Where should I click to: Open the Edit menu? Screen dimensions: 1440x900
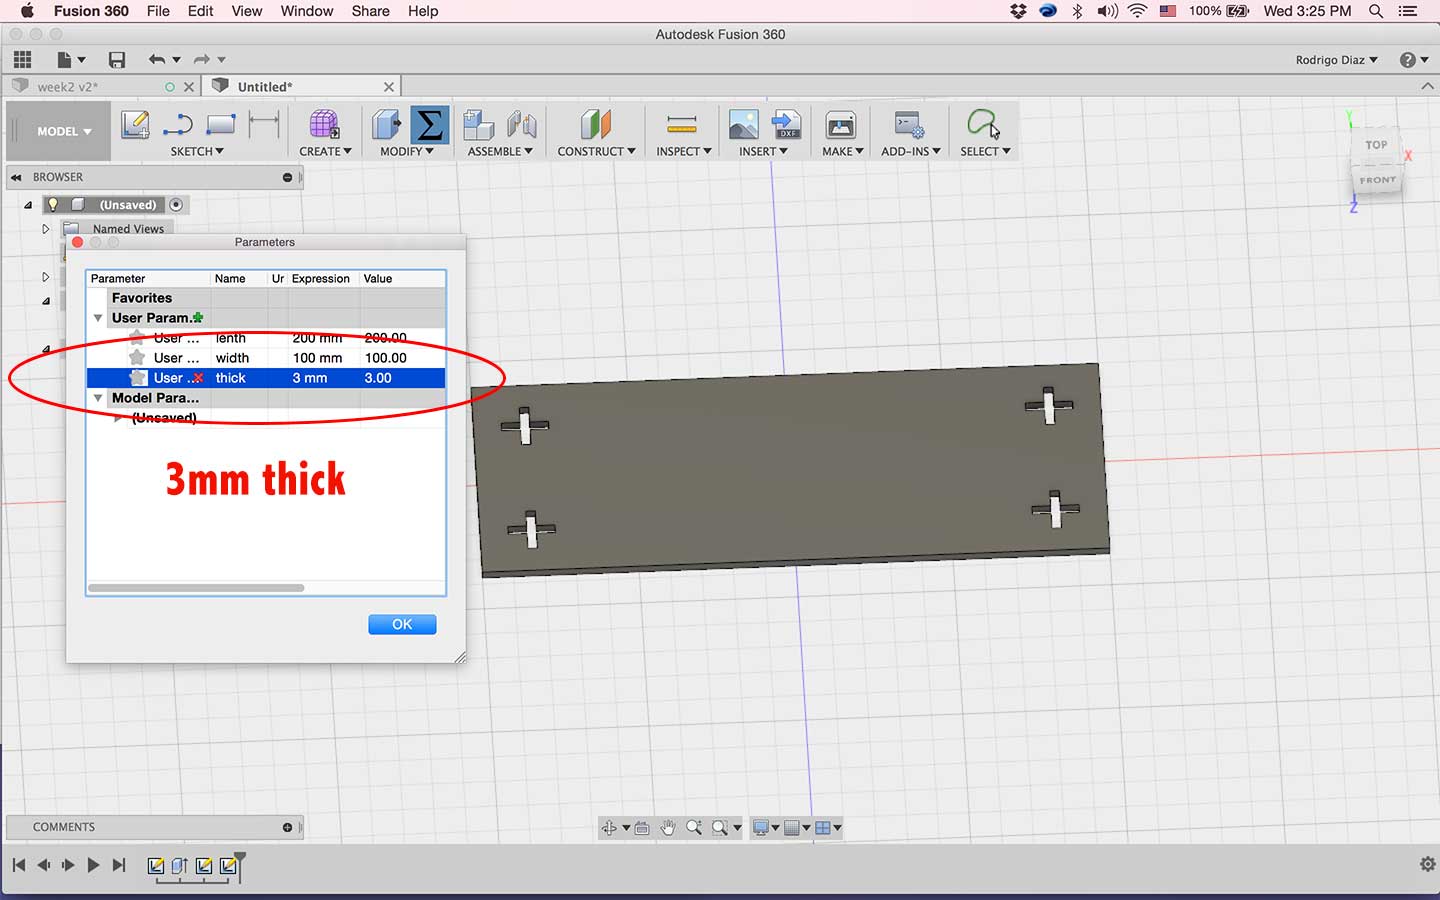coord(200,11)
